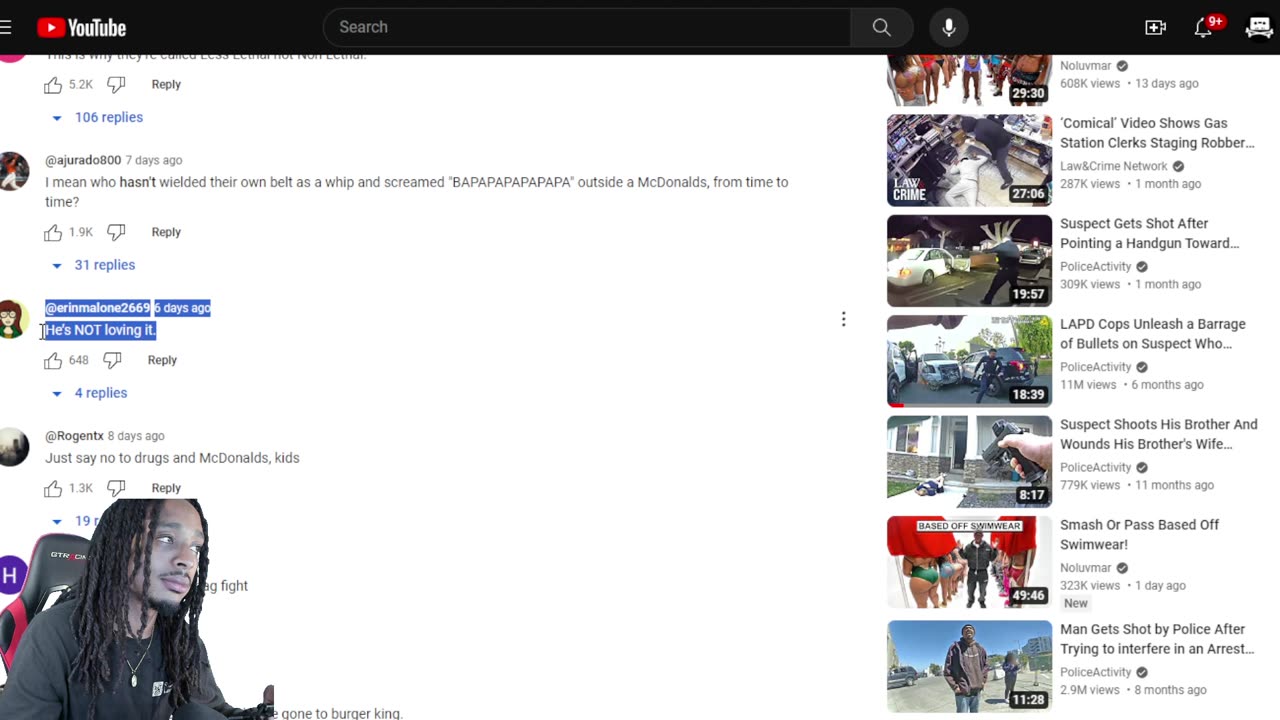Click the "New" badge under Smash Or Pass video
The width and height of the screenshot is (1280, 720).
click(1076, 603)
